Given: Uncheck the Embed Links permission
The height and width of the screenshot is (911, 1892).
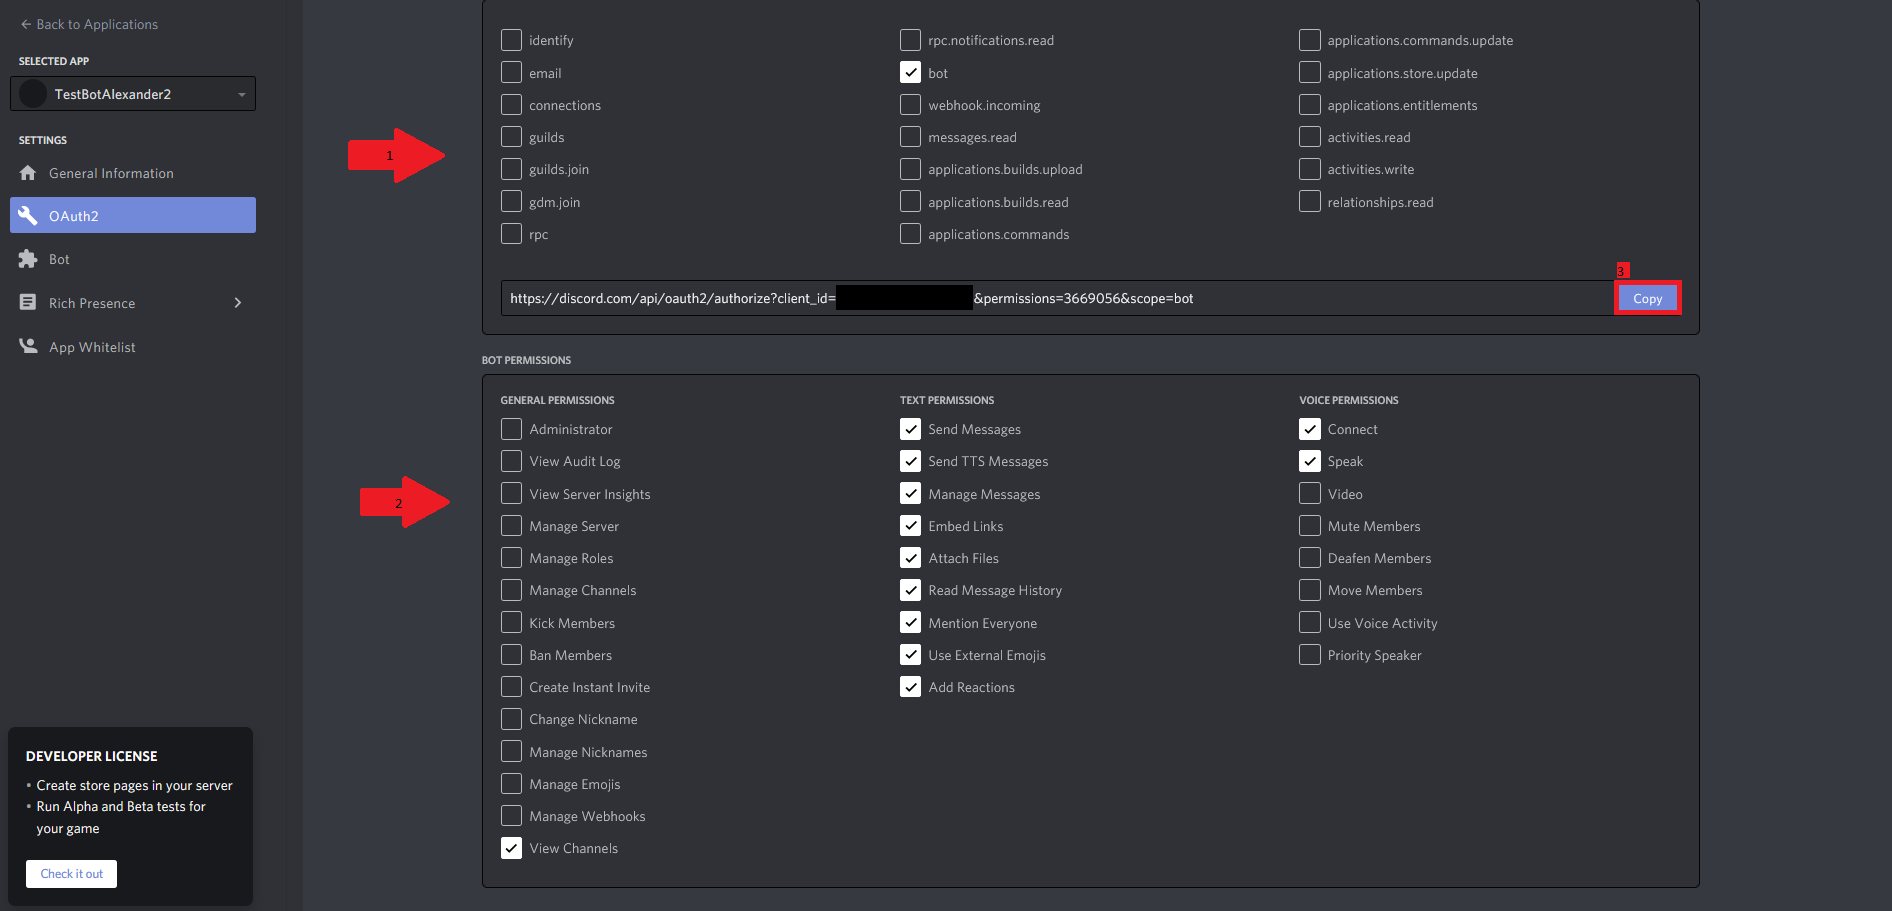Looking at the screenshot, I should [910, 525].
